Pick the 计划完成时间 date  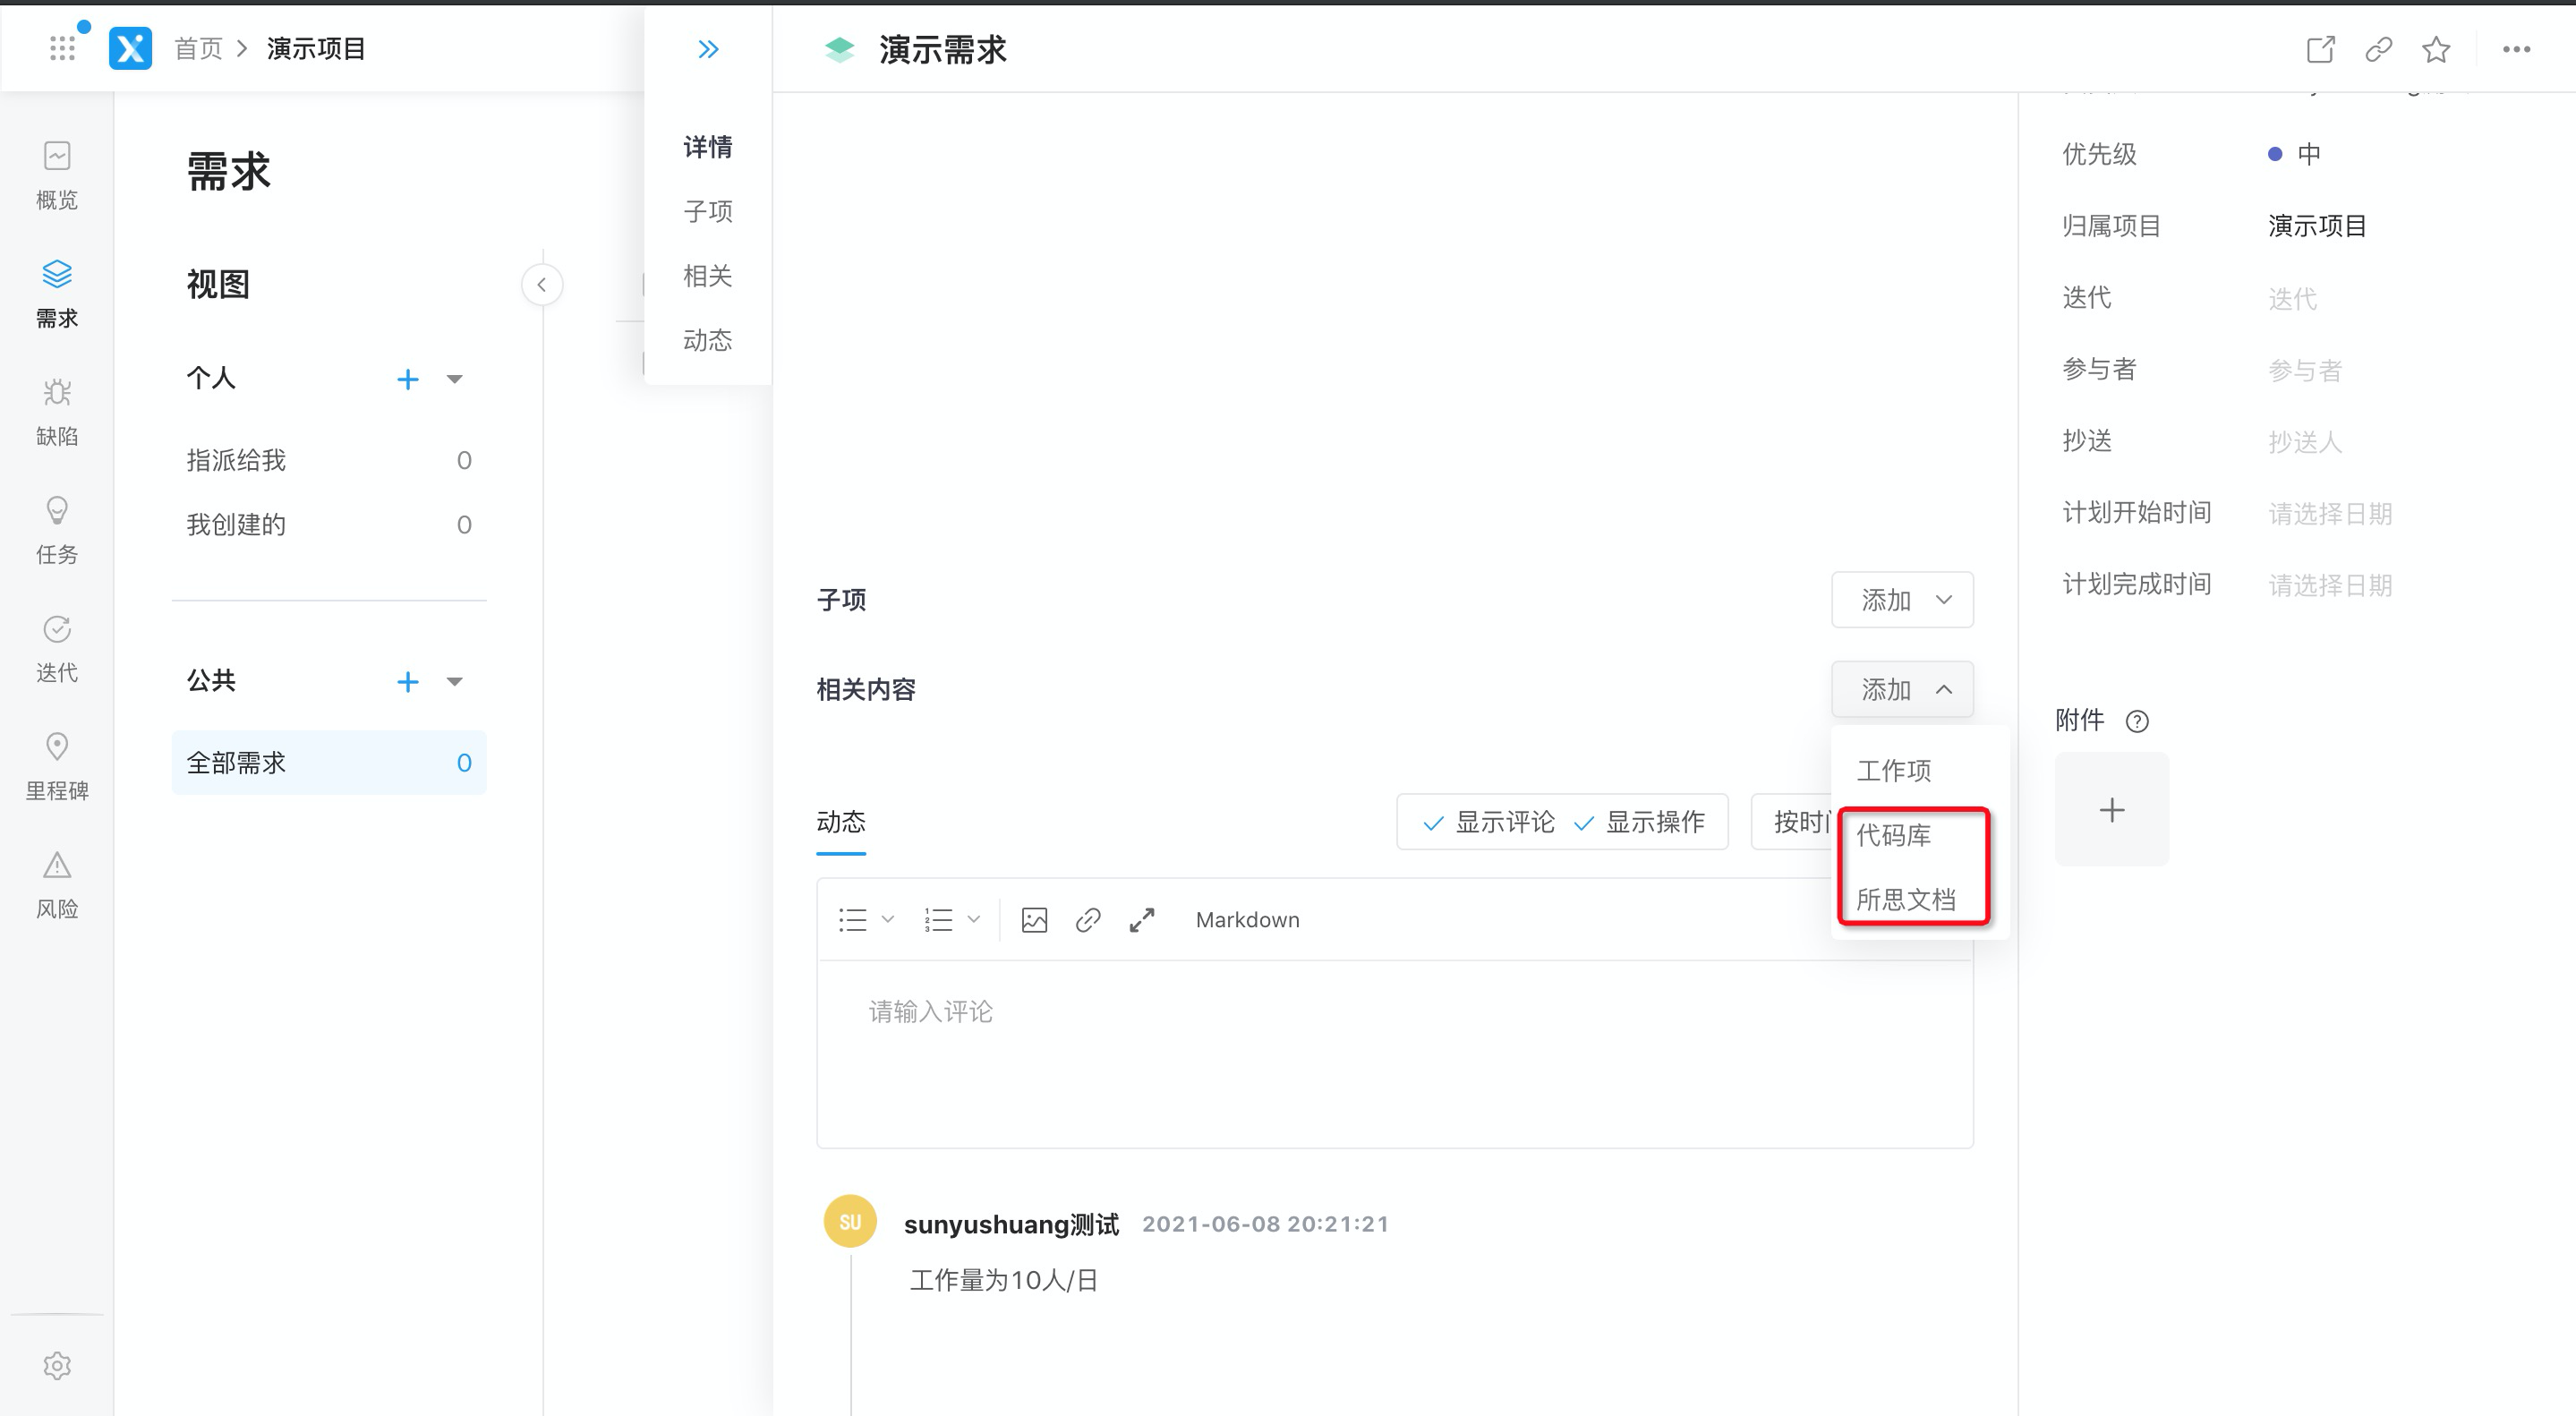click(x=2330, y=586)
